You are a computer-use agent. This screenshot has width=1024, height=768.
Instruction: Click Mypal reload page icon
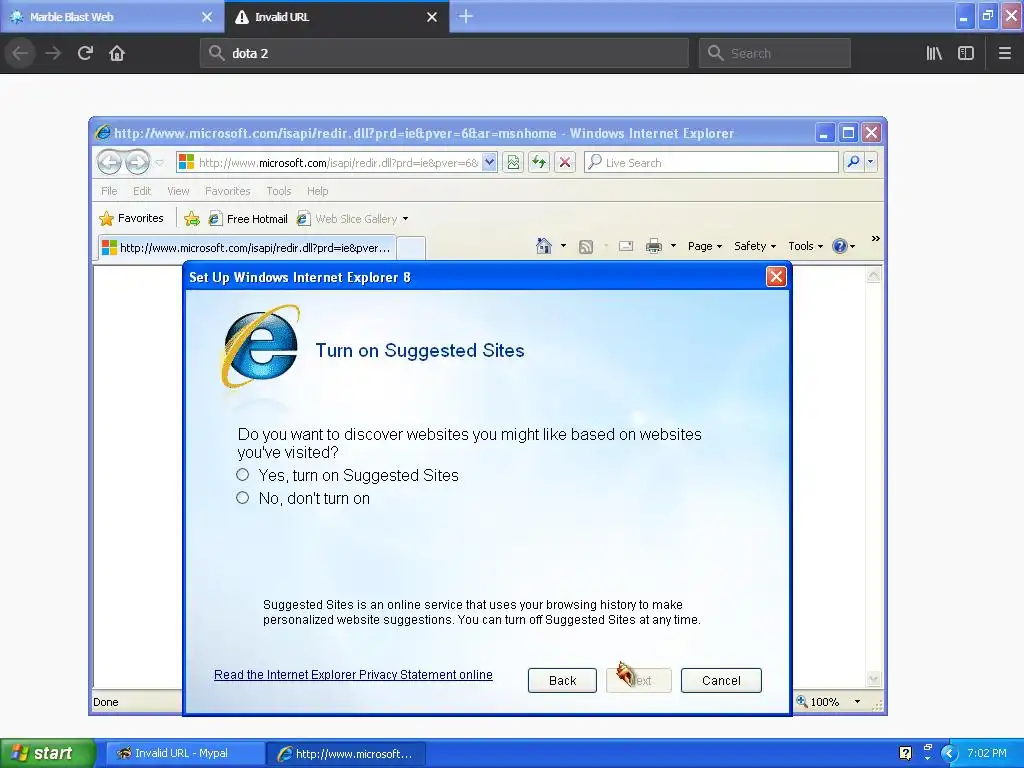click(x=85, y=53)
